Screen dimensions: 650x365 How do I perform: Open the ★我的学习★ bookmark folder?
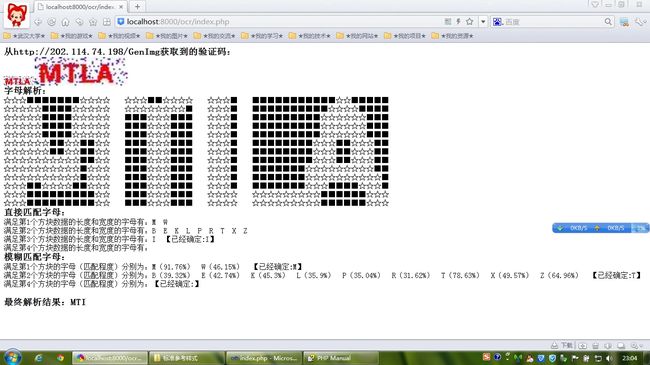tap(262, 36)
